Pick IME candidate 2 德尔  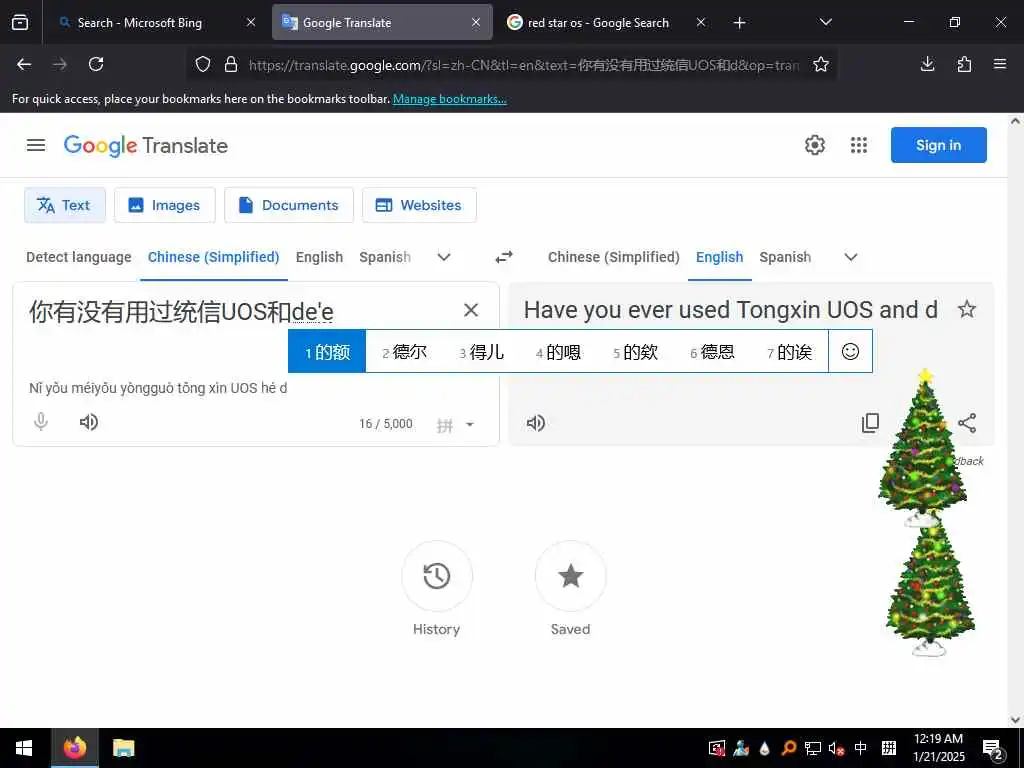pos(404,352)
